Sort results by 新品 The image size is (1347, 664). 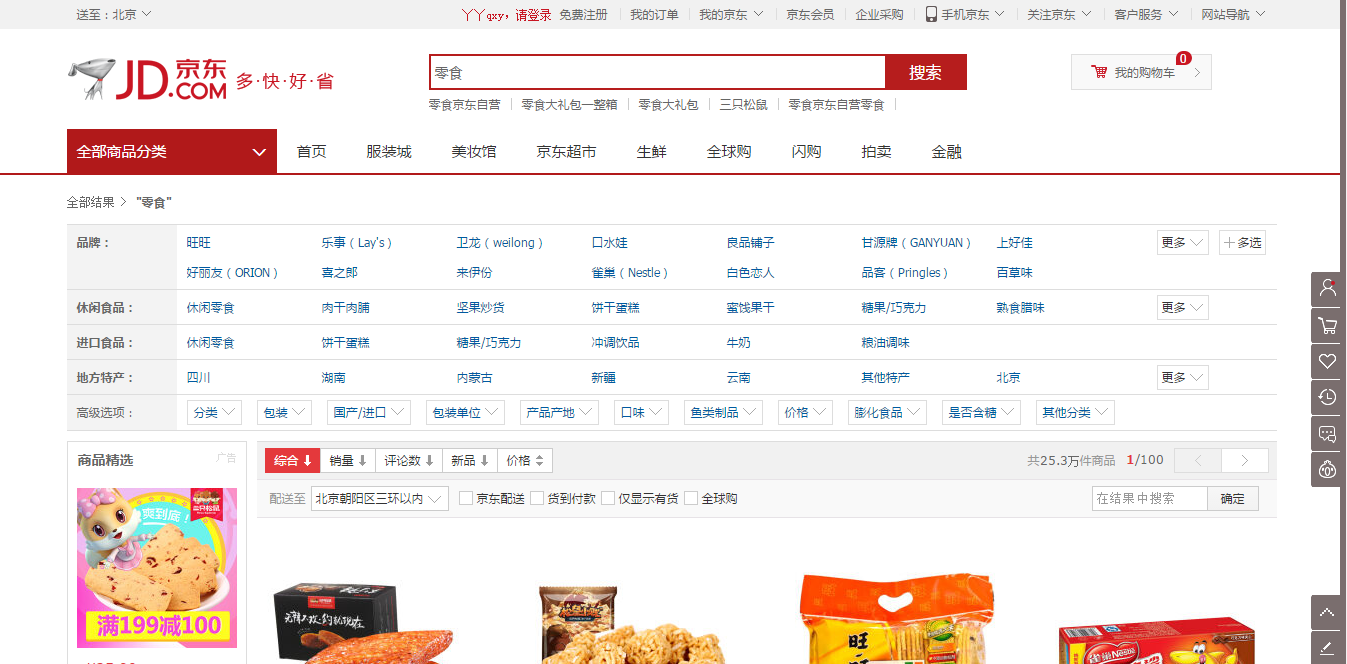click(469, 461)
